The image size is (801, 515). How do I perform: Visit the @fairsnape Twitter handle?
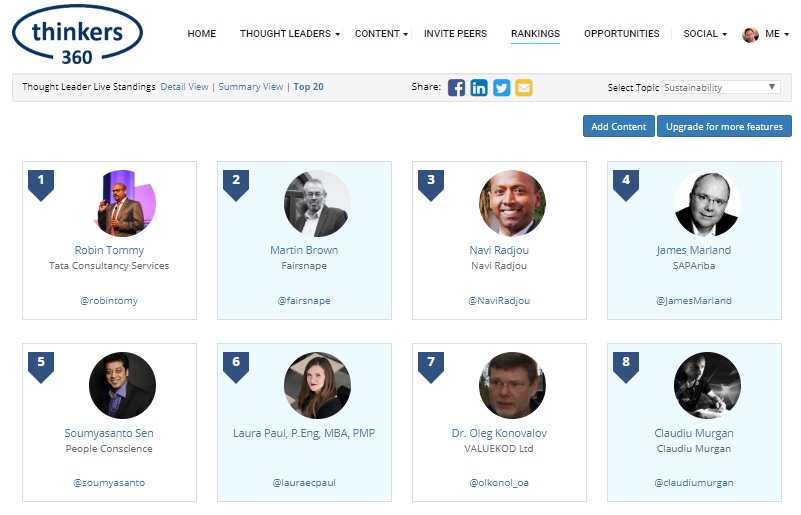[304, 301]
